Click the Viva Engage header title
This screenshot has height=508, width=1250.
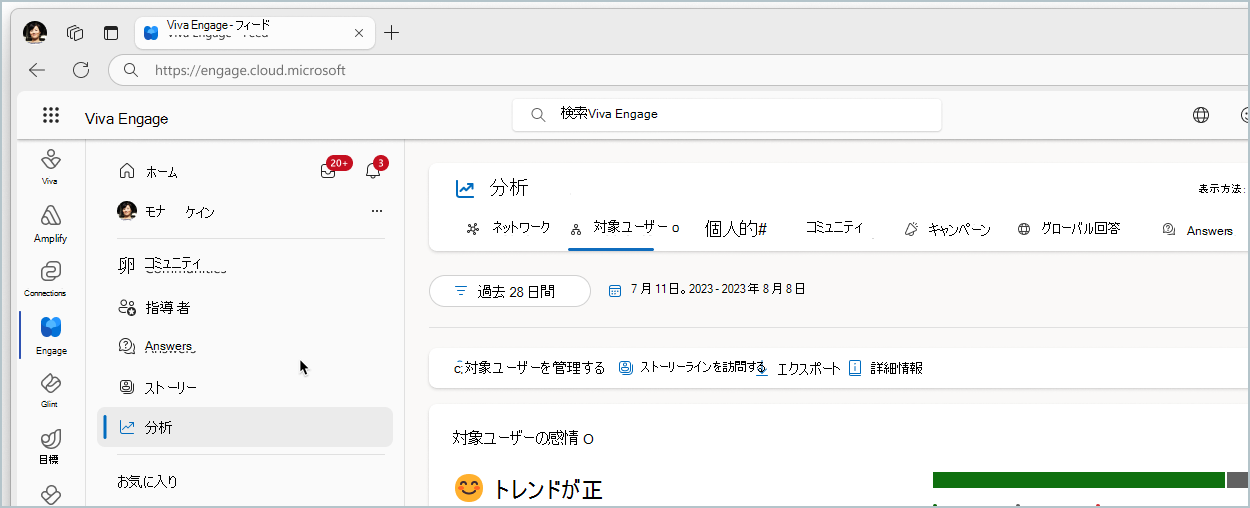(126, 119)
